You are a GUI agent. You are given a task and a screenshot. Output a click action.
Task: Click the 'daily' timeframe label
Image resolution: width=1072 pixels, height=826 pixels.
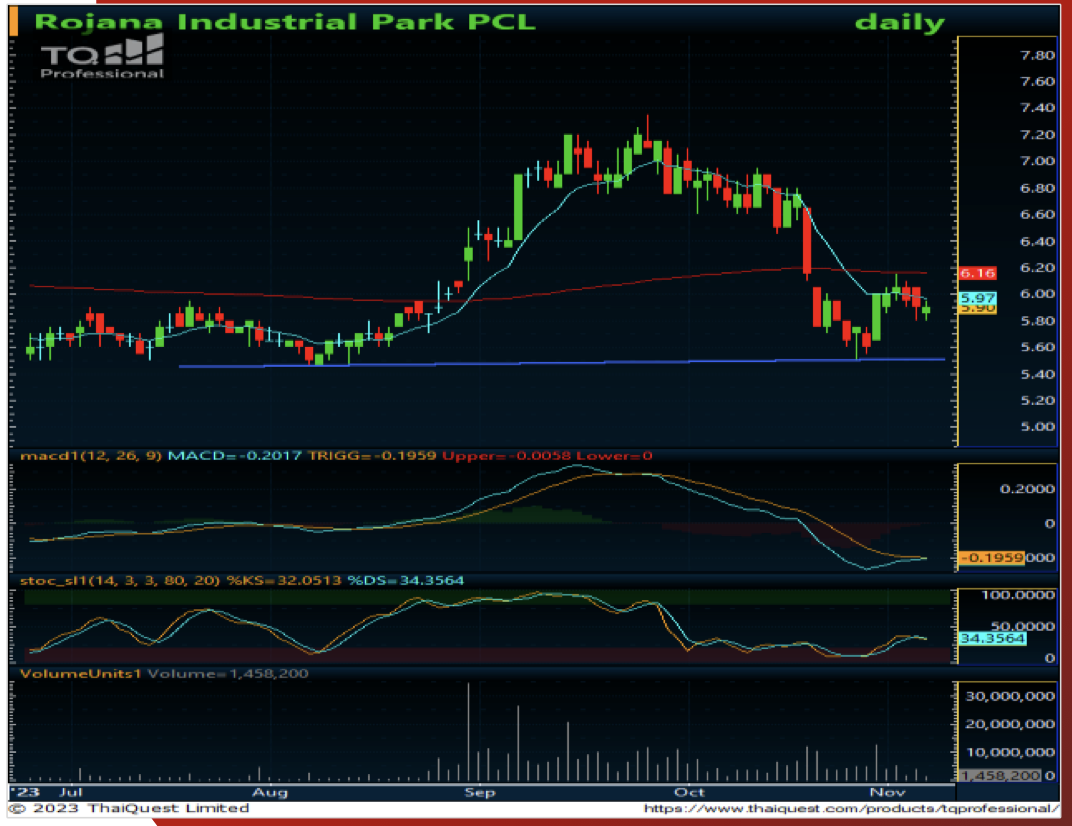(900, 23)
